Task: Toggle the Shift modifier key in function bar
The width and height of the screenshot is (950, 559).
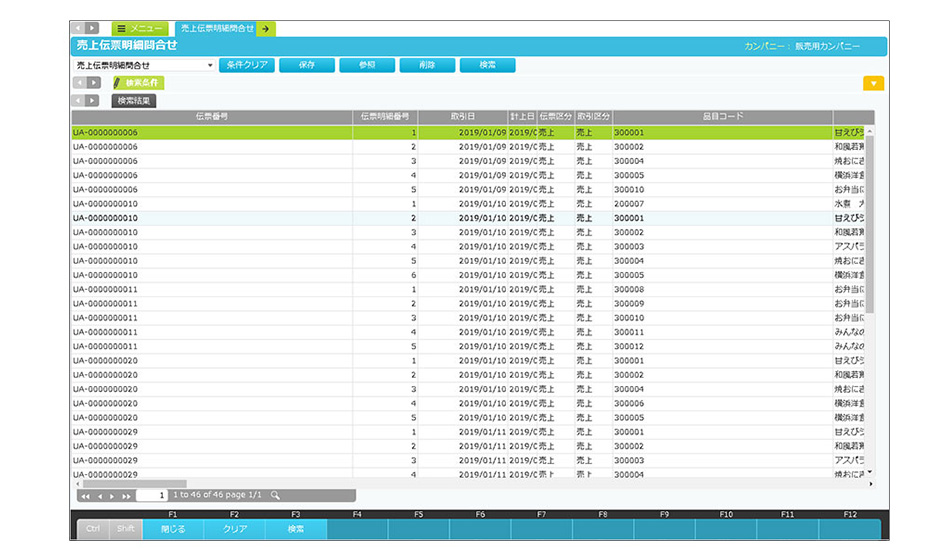Action: [x=125, y=529]
